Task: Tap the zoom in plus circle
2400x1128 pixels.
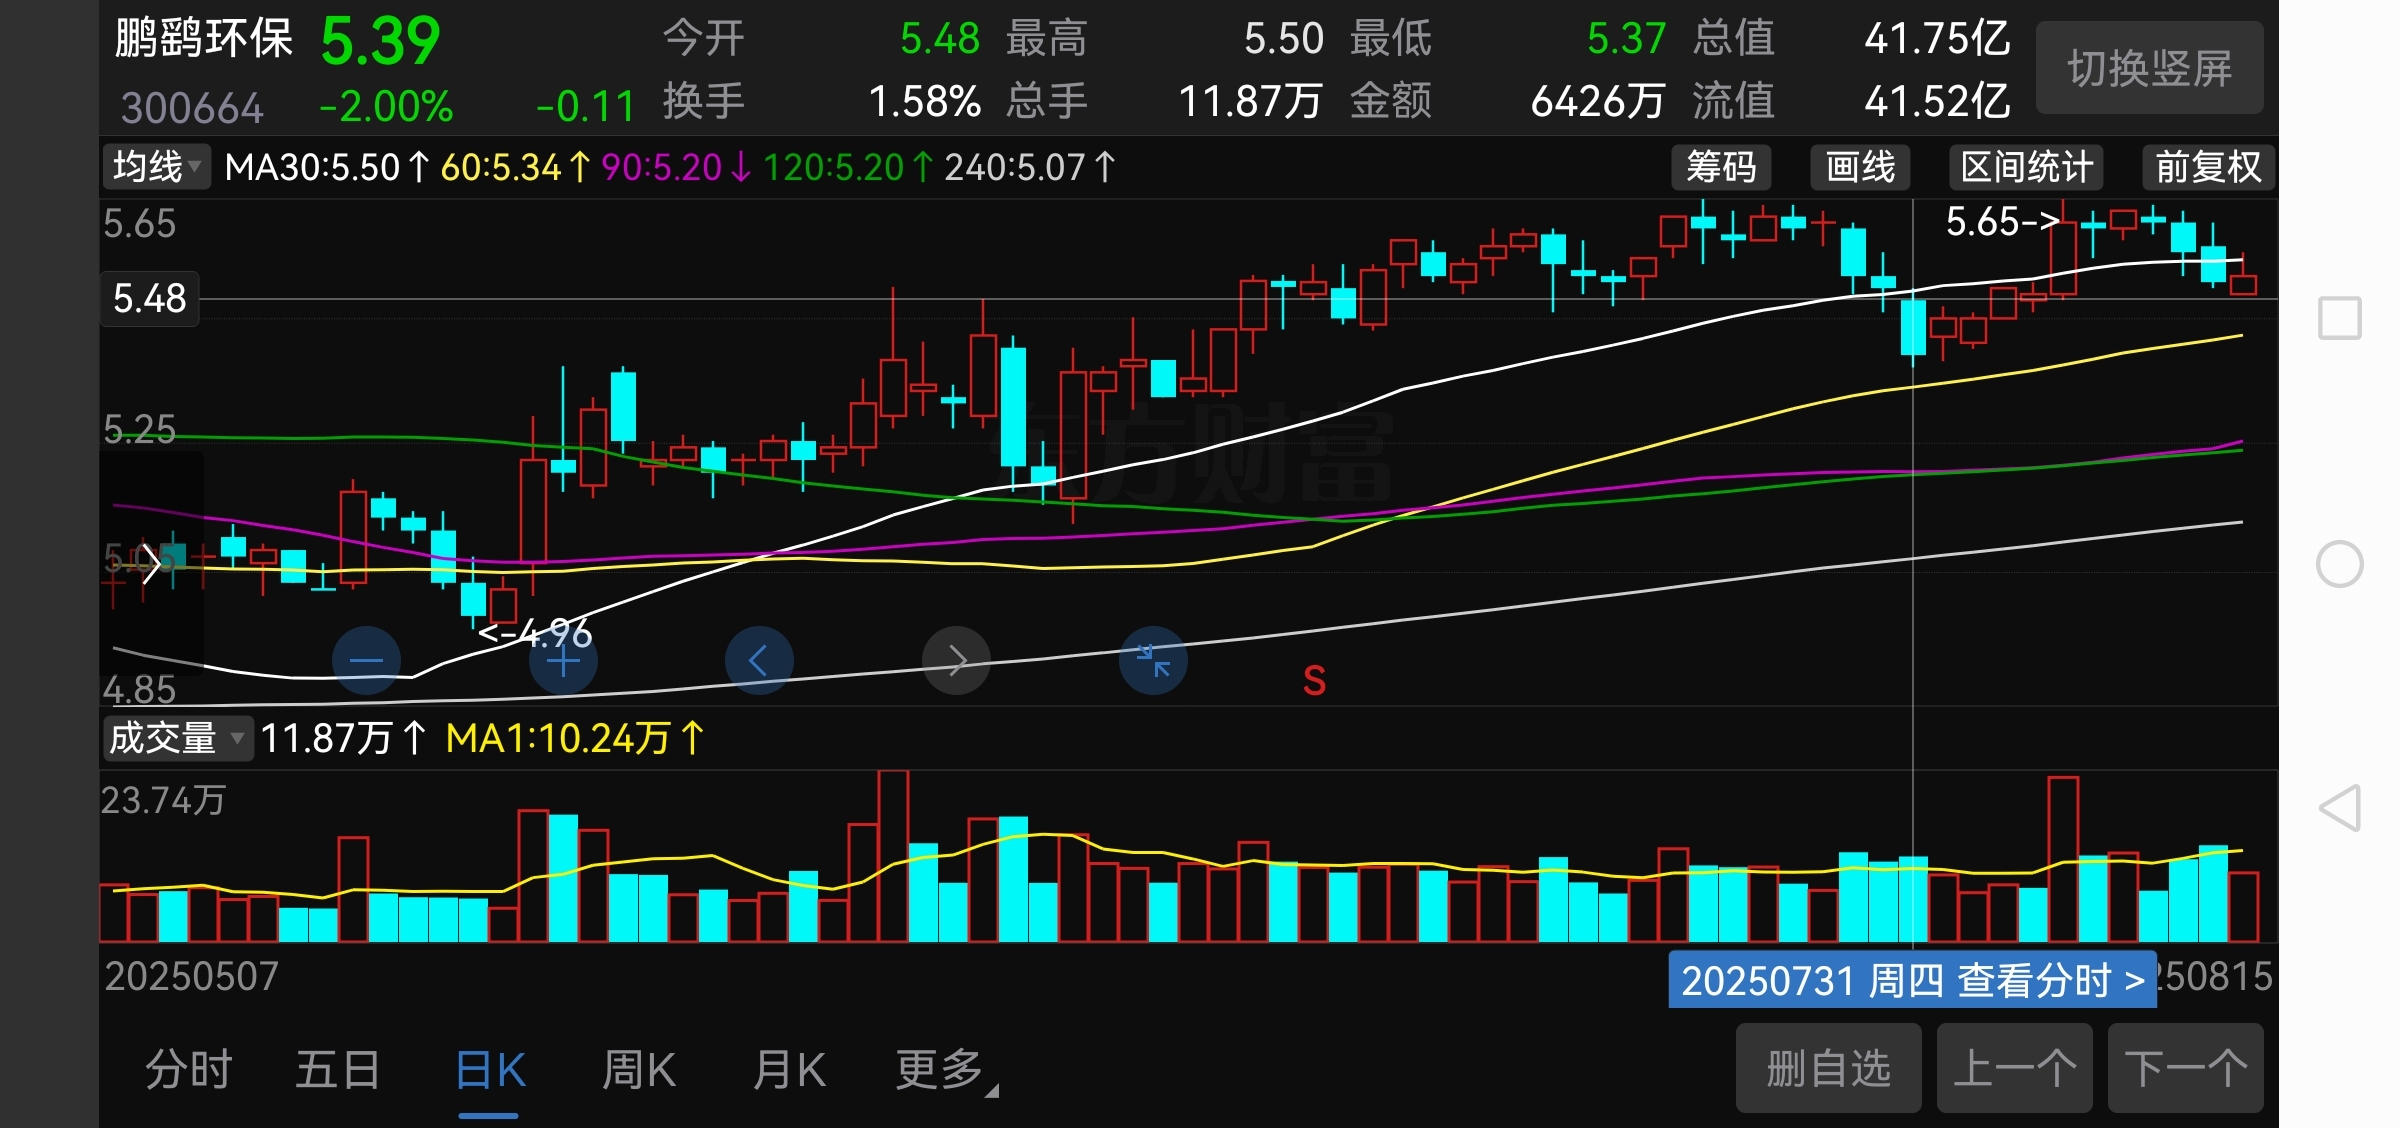Action: click(563, 660)
